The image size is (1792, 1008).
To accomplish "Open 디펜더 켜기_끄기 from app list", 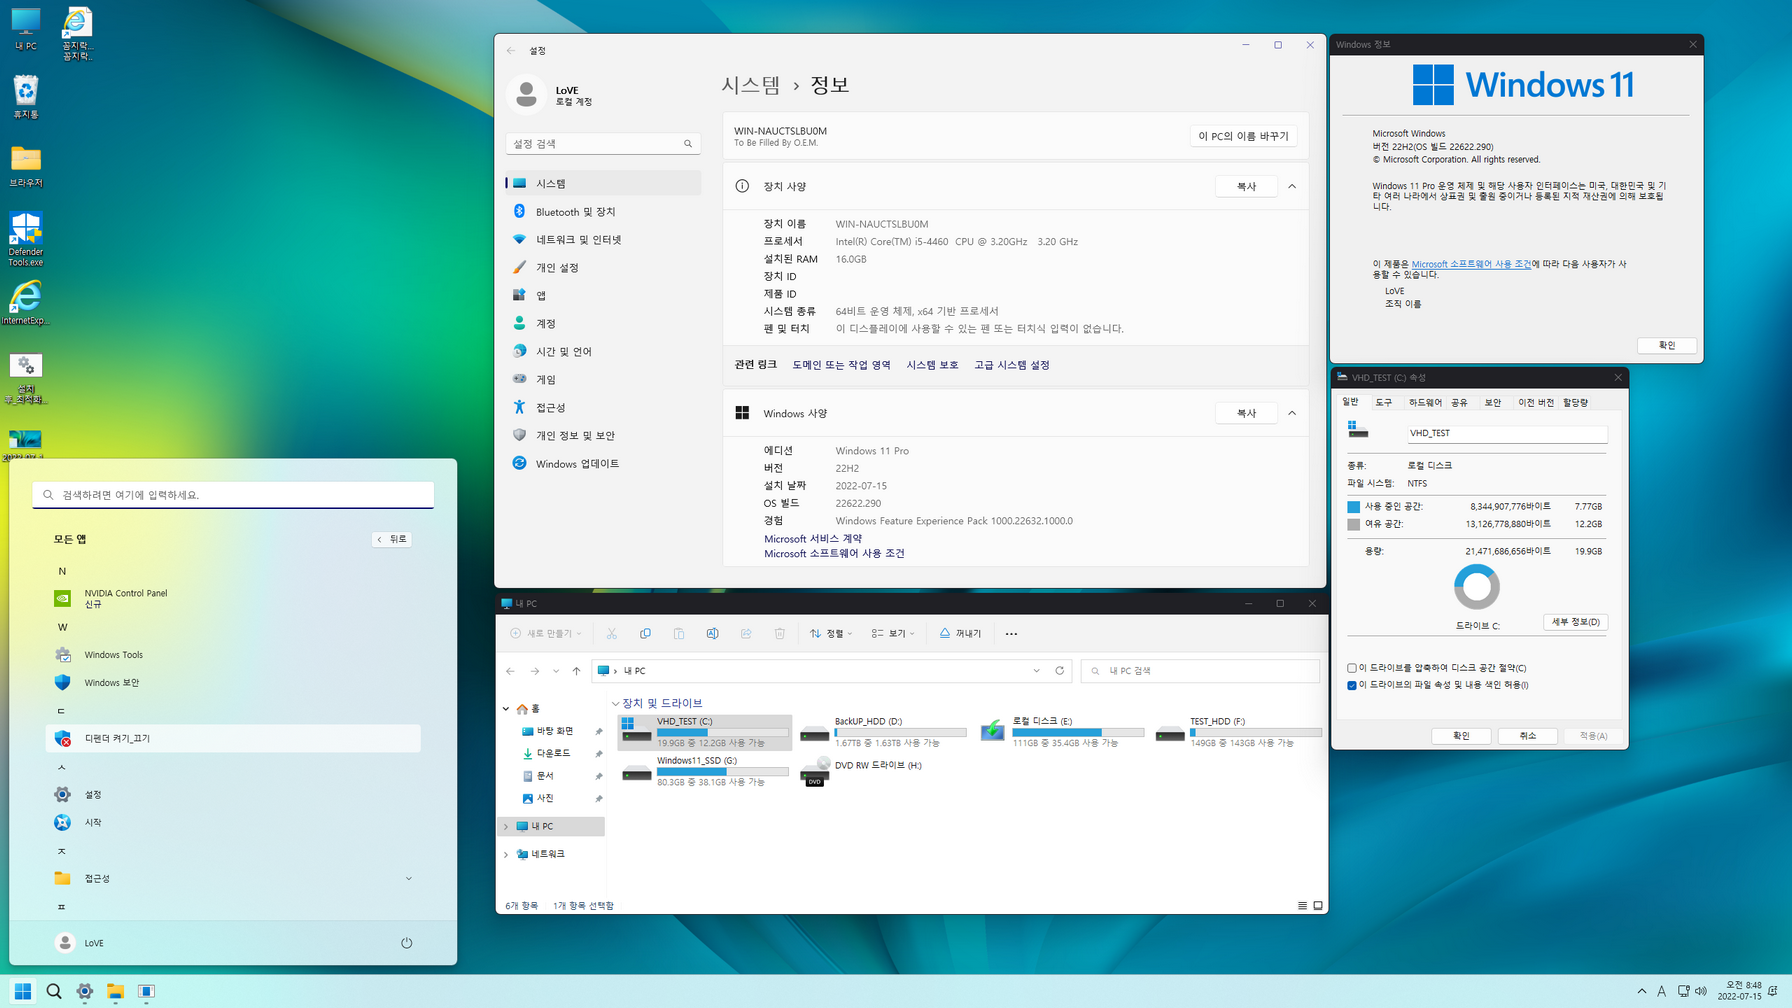I will pos(233,738).
